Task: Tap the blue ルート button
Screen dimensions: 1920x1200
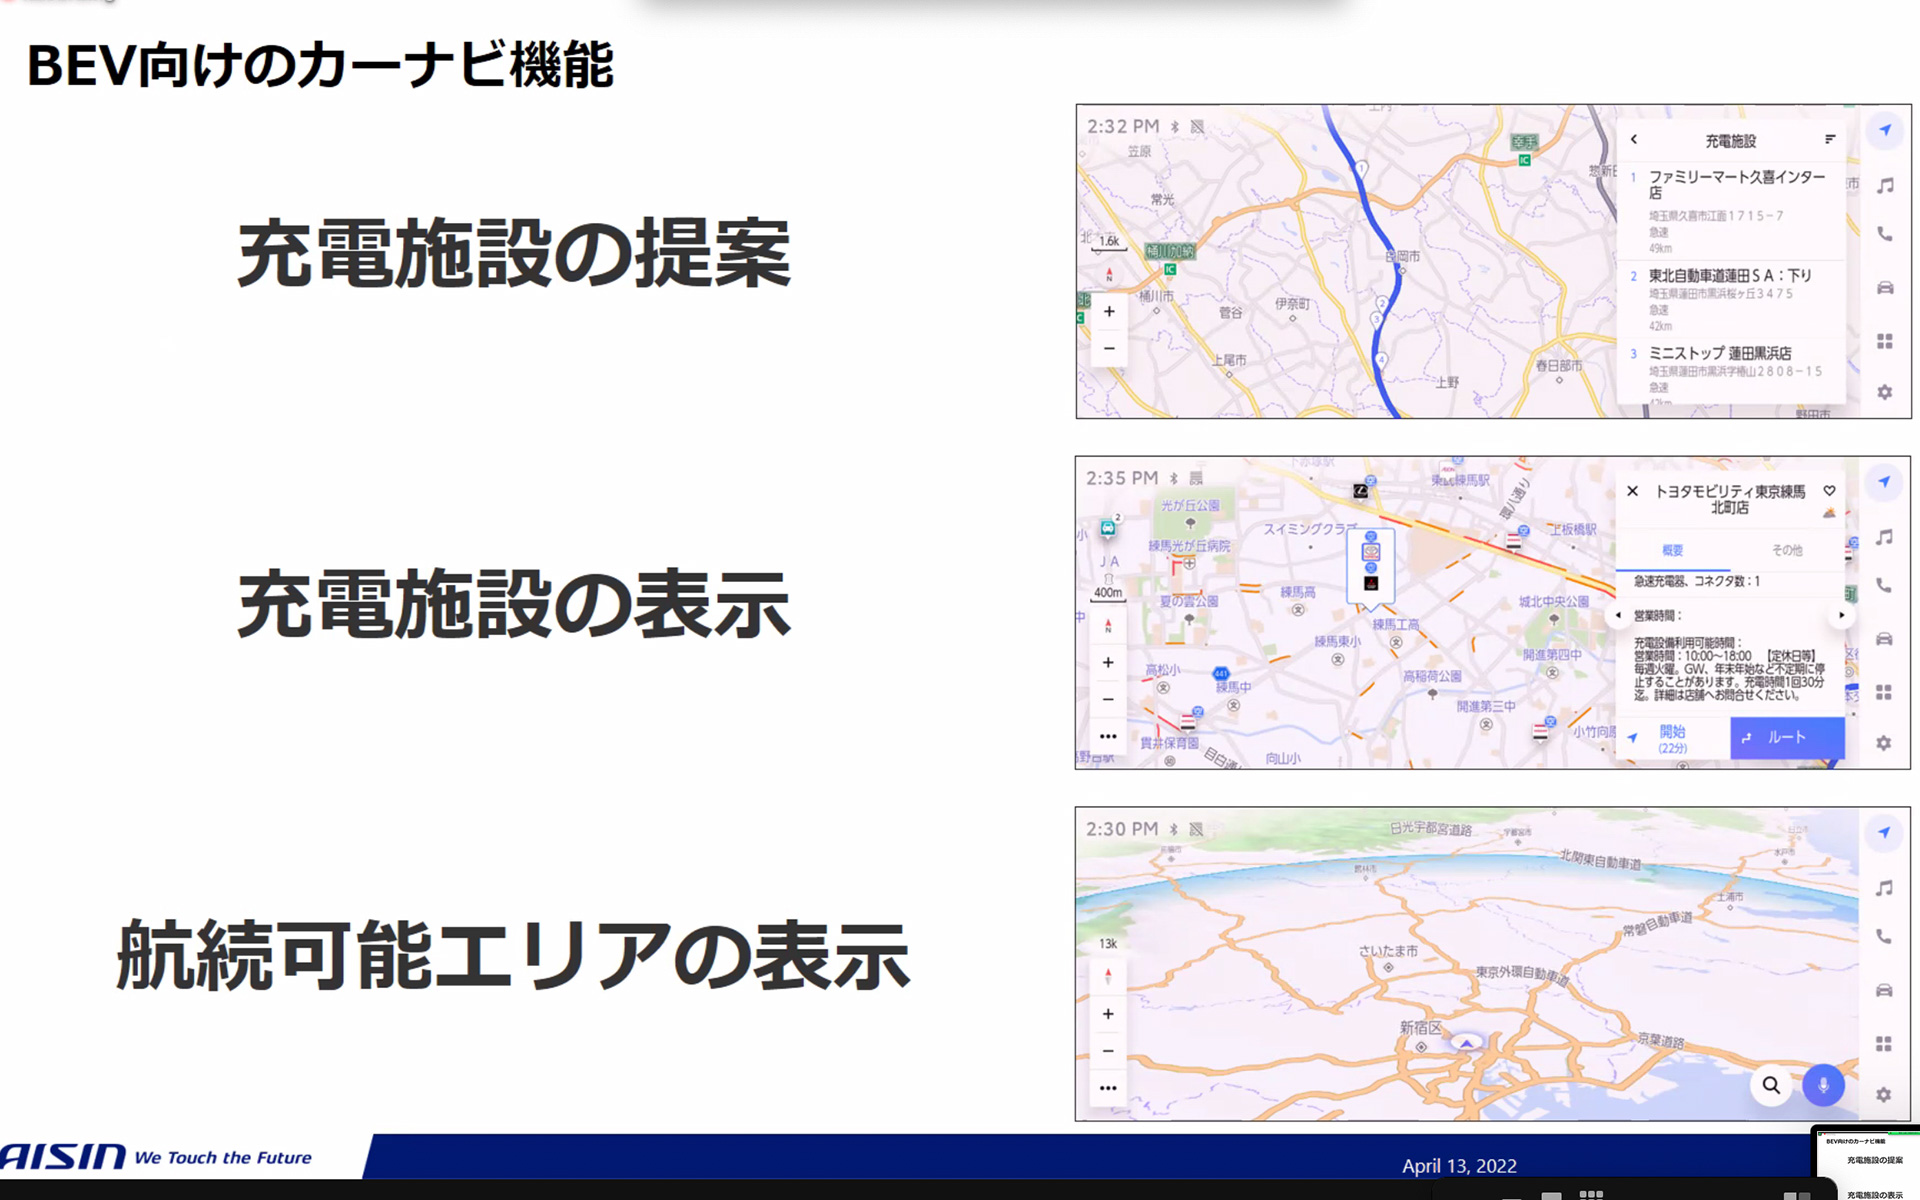Action: pos(1786,737)
